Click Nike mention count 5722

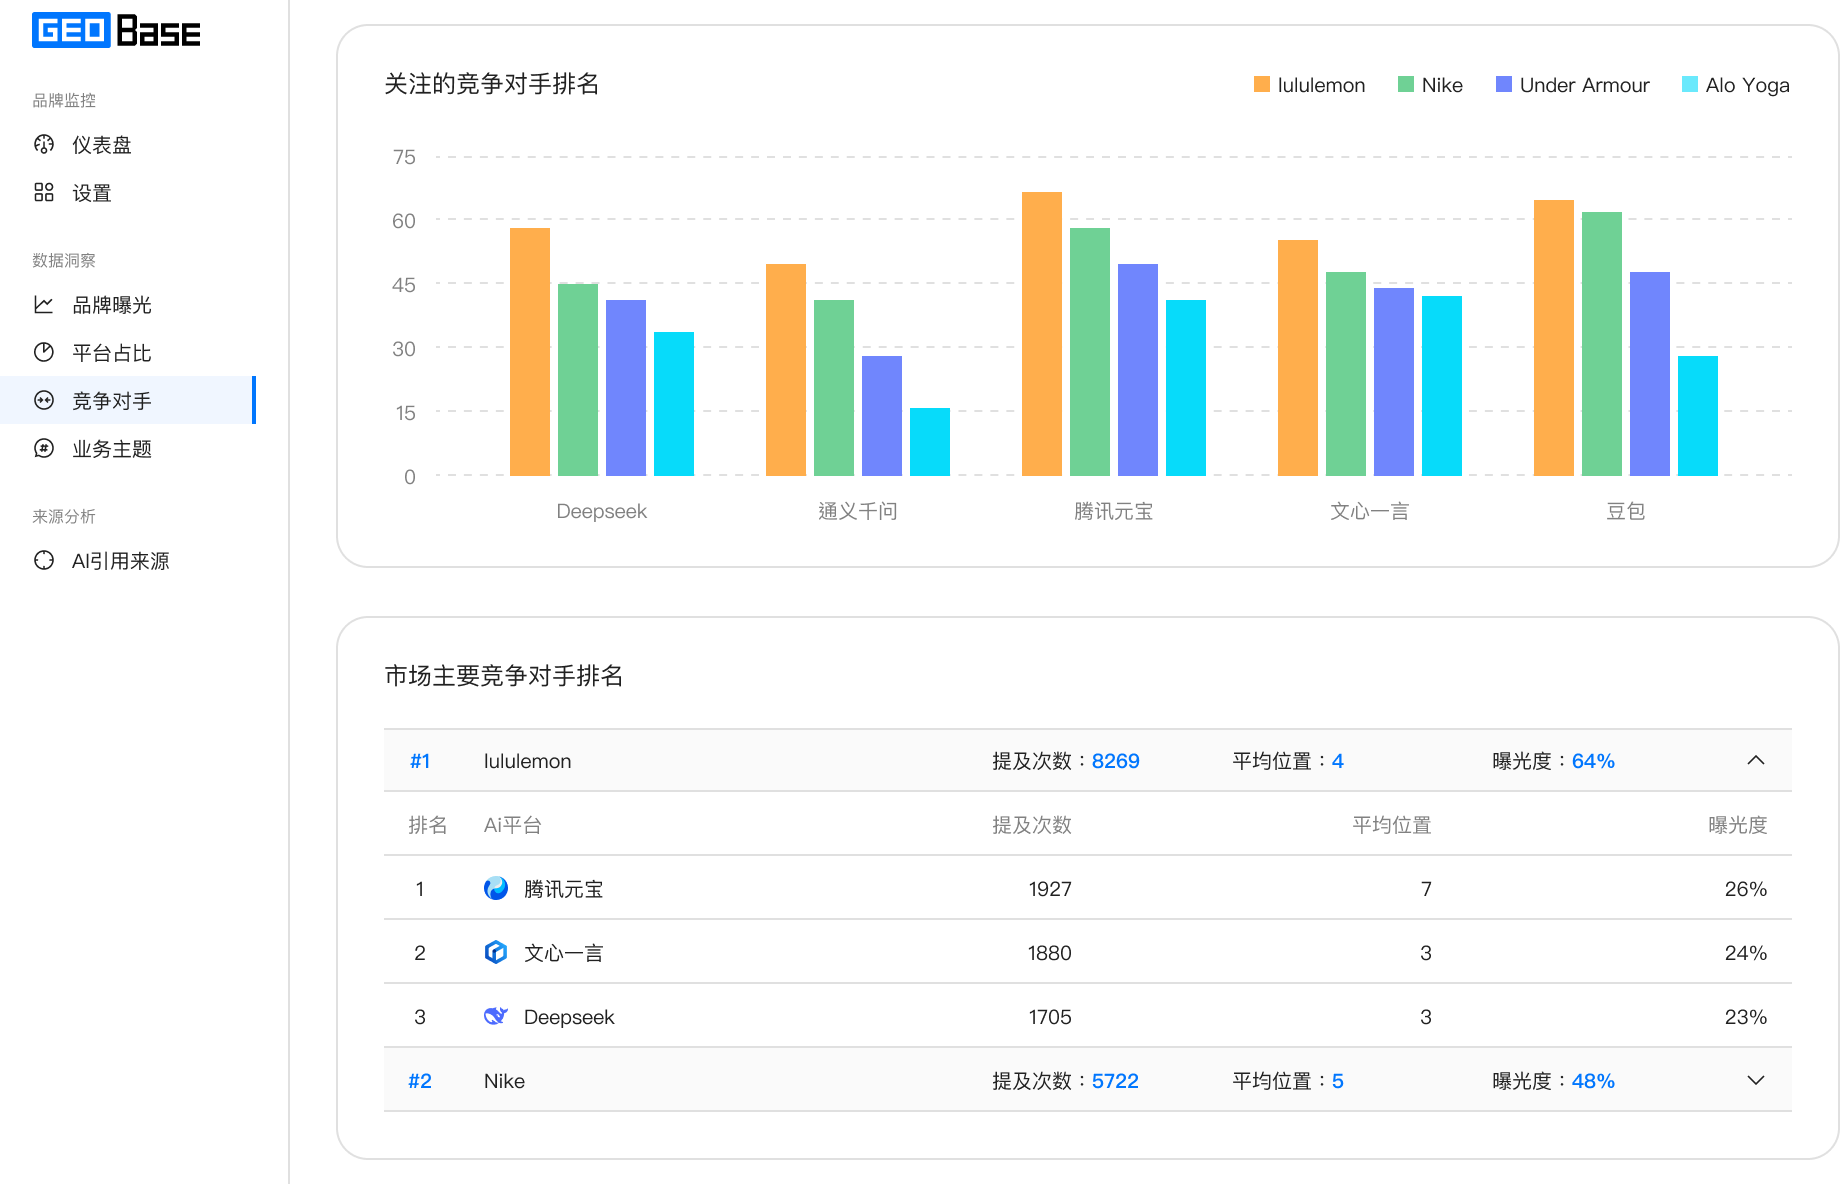click(1115, 1081)
